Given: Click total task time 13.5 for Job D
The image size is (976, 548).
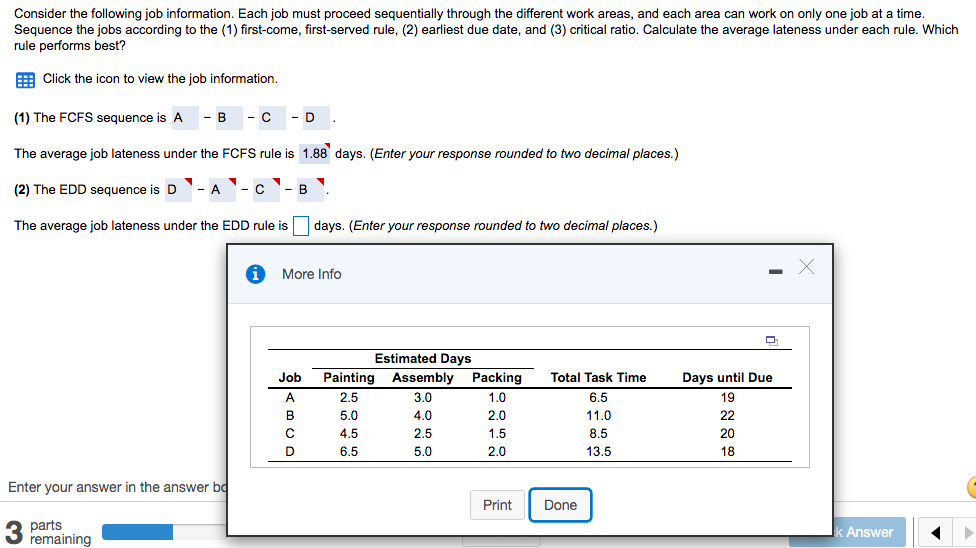Looking at the screenshot, I should [x=598, y=451].
